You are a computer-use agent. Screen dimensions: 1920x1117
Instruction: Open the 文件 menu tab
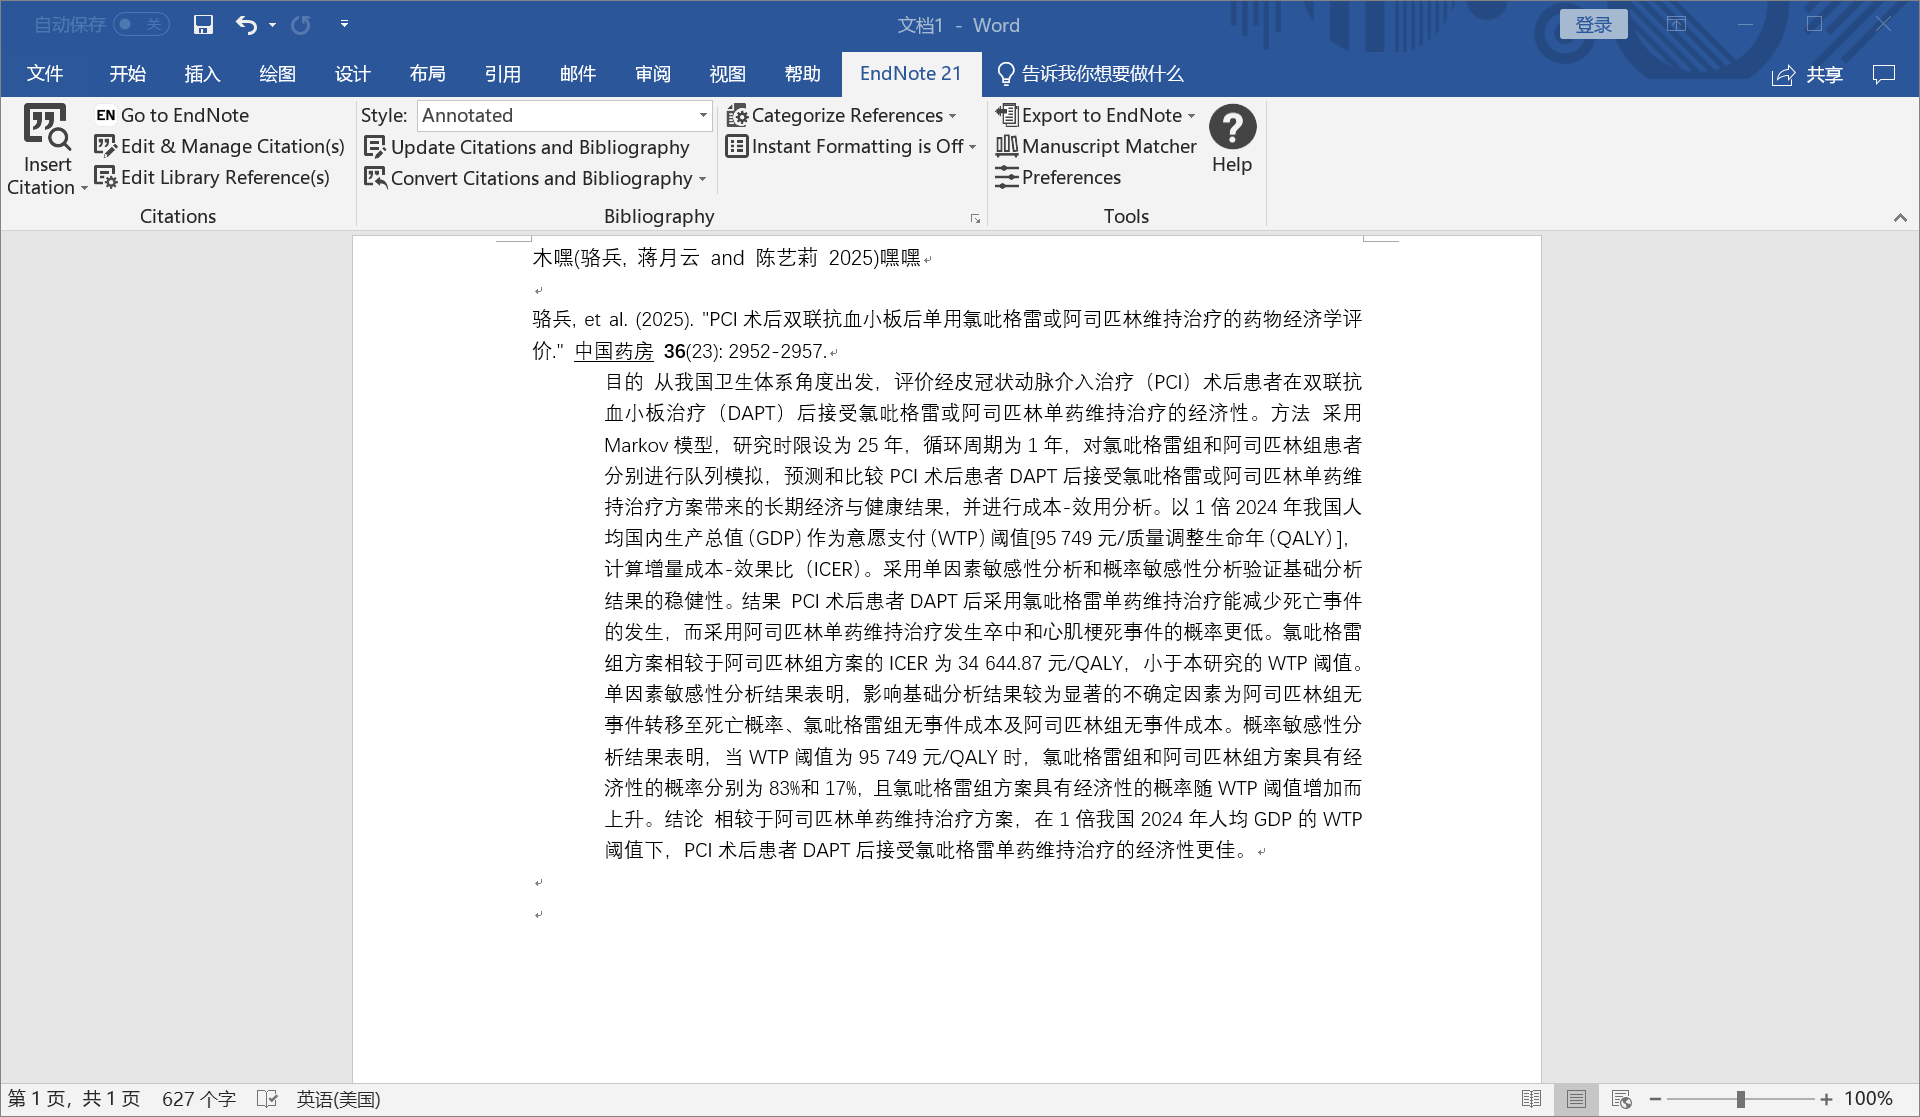tap(45, 74)
